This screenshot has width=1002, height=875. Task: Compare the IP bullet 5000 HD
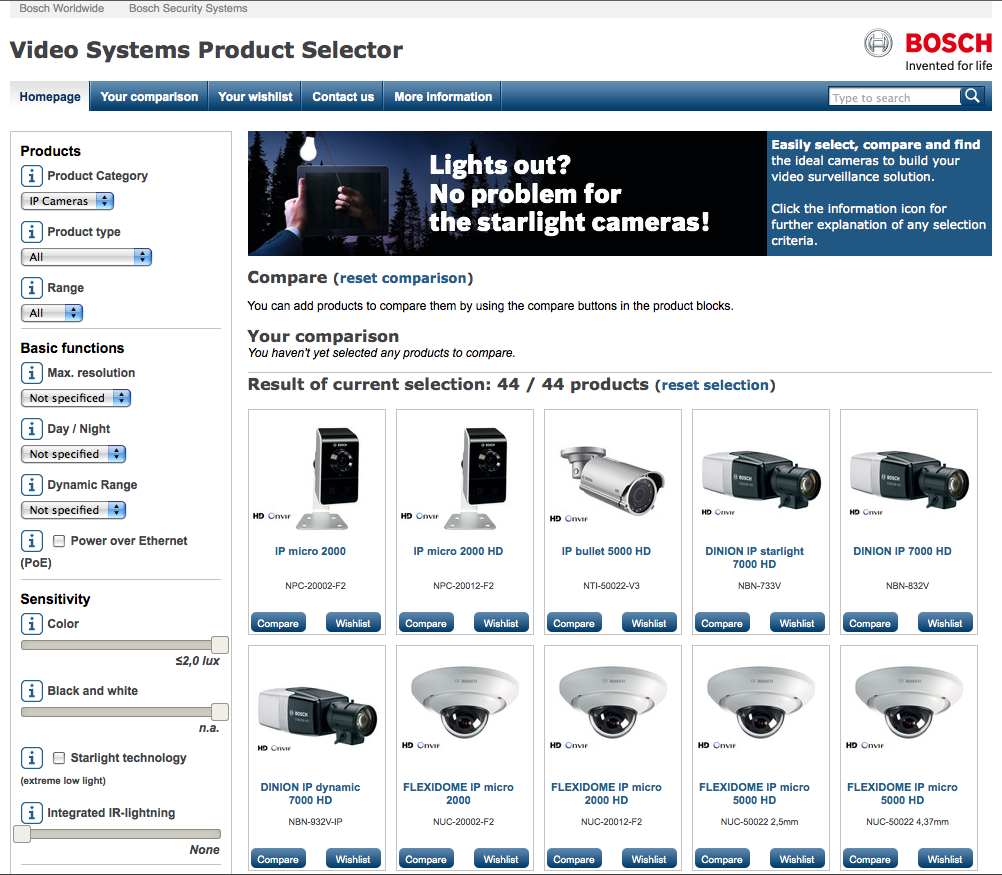574,623
